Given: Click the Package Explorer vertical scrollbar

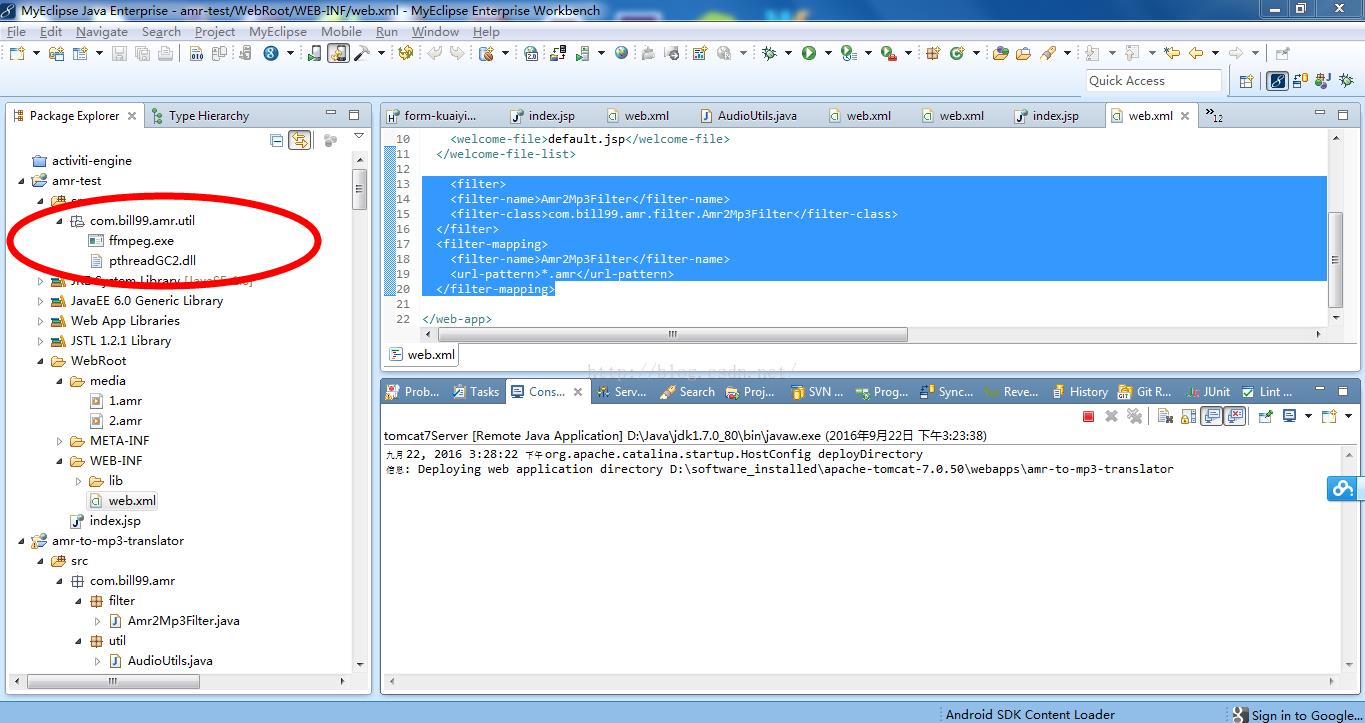Looking at the screenshot, I should tap(359, 189).
